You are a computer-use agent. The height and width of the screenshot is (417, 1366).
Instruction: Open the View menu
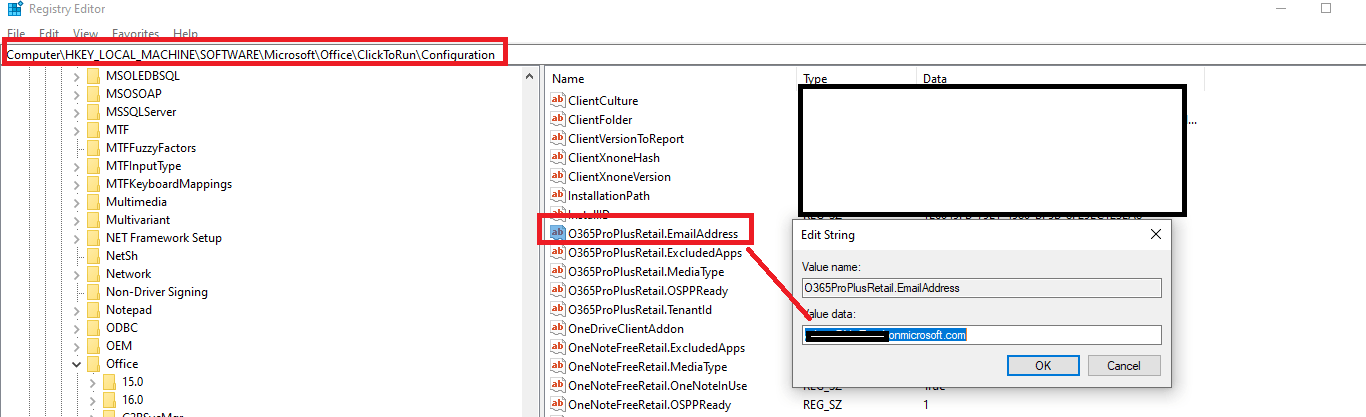pos(85,33)
